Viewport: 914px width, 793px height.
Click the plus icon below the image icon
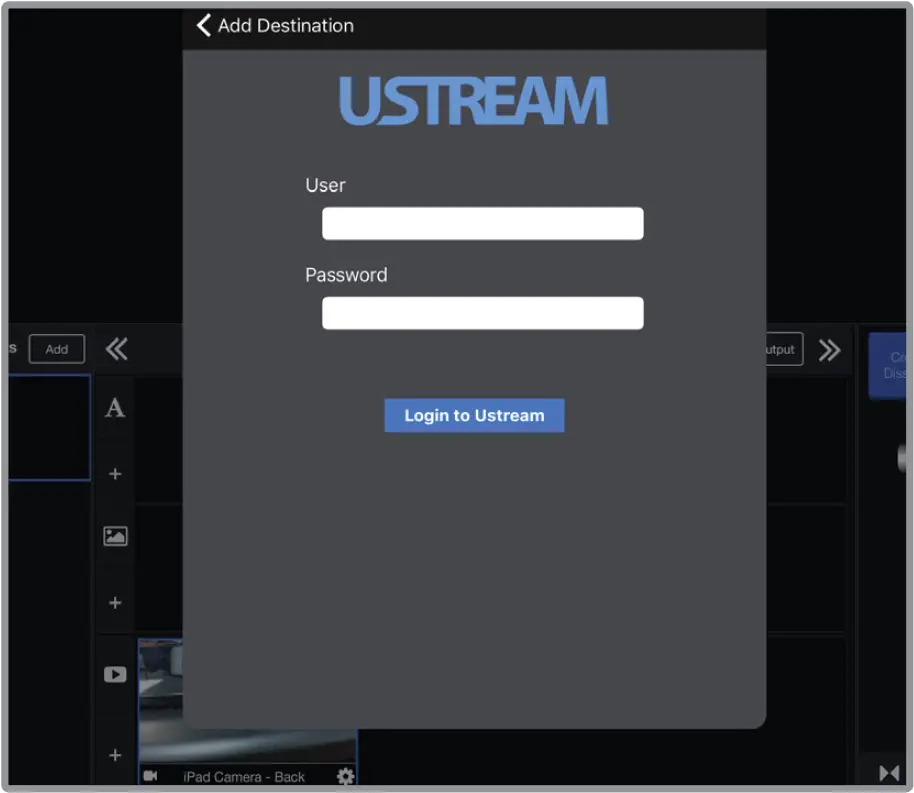(x=115, y=602)
